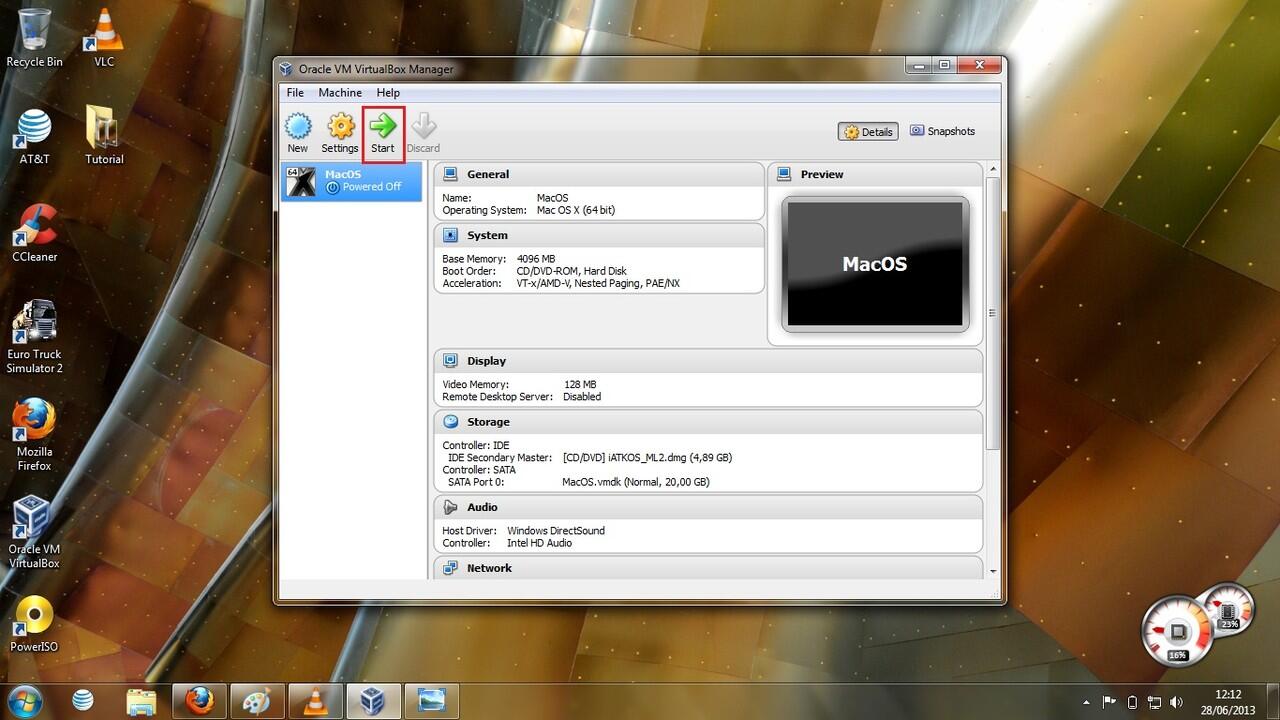Click Base Memory 4096 MB value
Image resolution: width=1280 pixels, height=720 pixels.
tap(536, 259)
